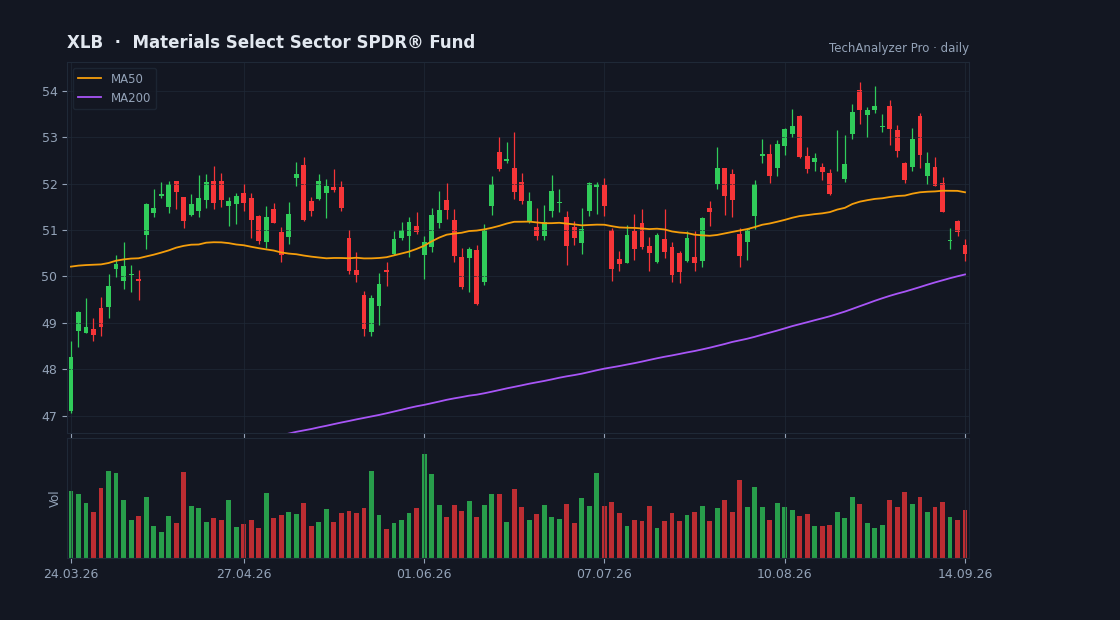Click the MA200 legend entry
Image resolution: width=1120 pixels, height=620 pixels.
coord(114,98)
